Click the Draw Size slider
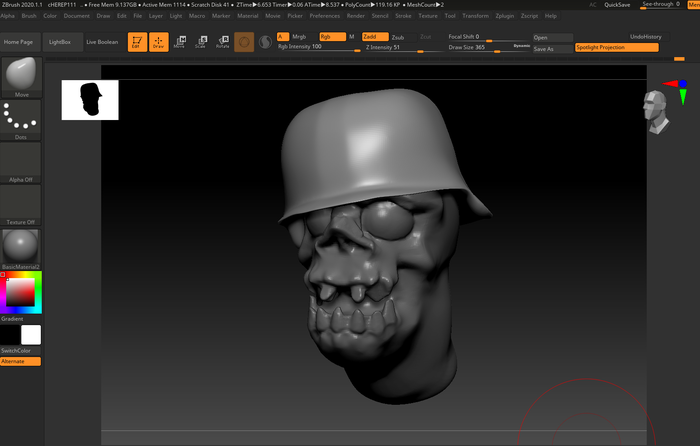The image size is (700, 446). (489, 47)
